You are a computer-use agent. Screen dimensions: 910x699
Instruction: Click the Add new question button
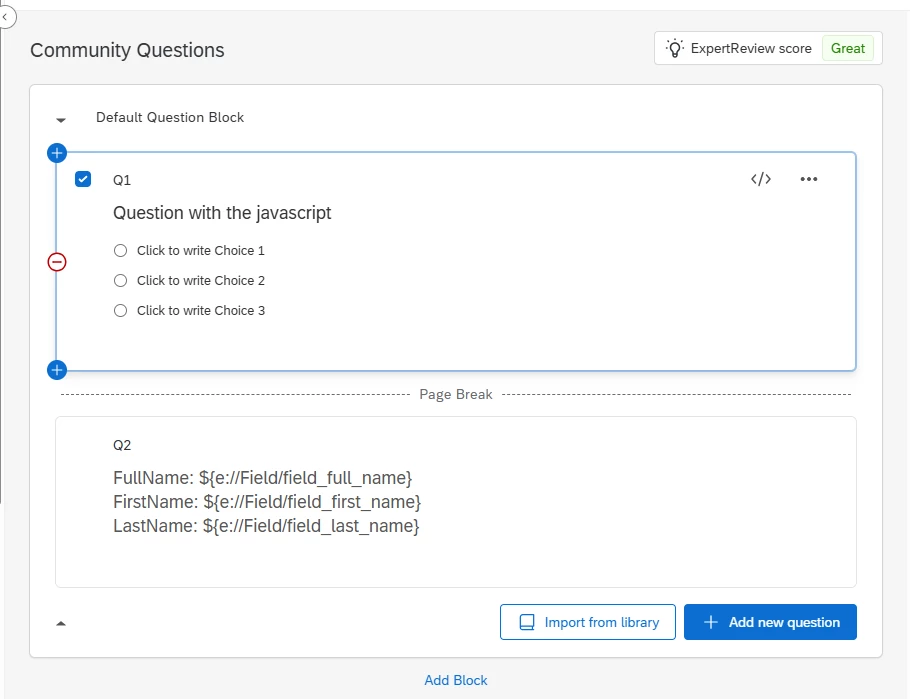[x=770, y=622]
